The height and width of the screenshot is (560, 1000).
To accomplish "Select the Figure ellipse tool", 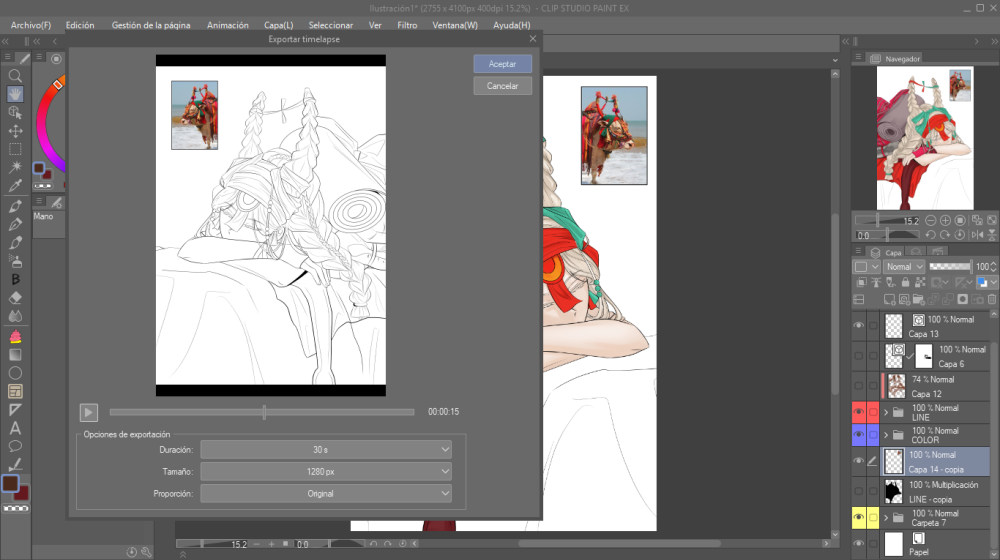I will tap(15, 373).
